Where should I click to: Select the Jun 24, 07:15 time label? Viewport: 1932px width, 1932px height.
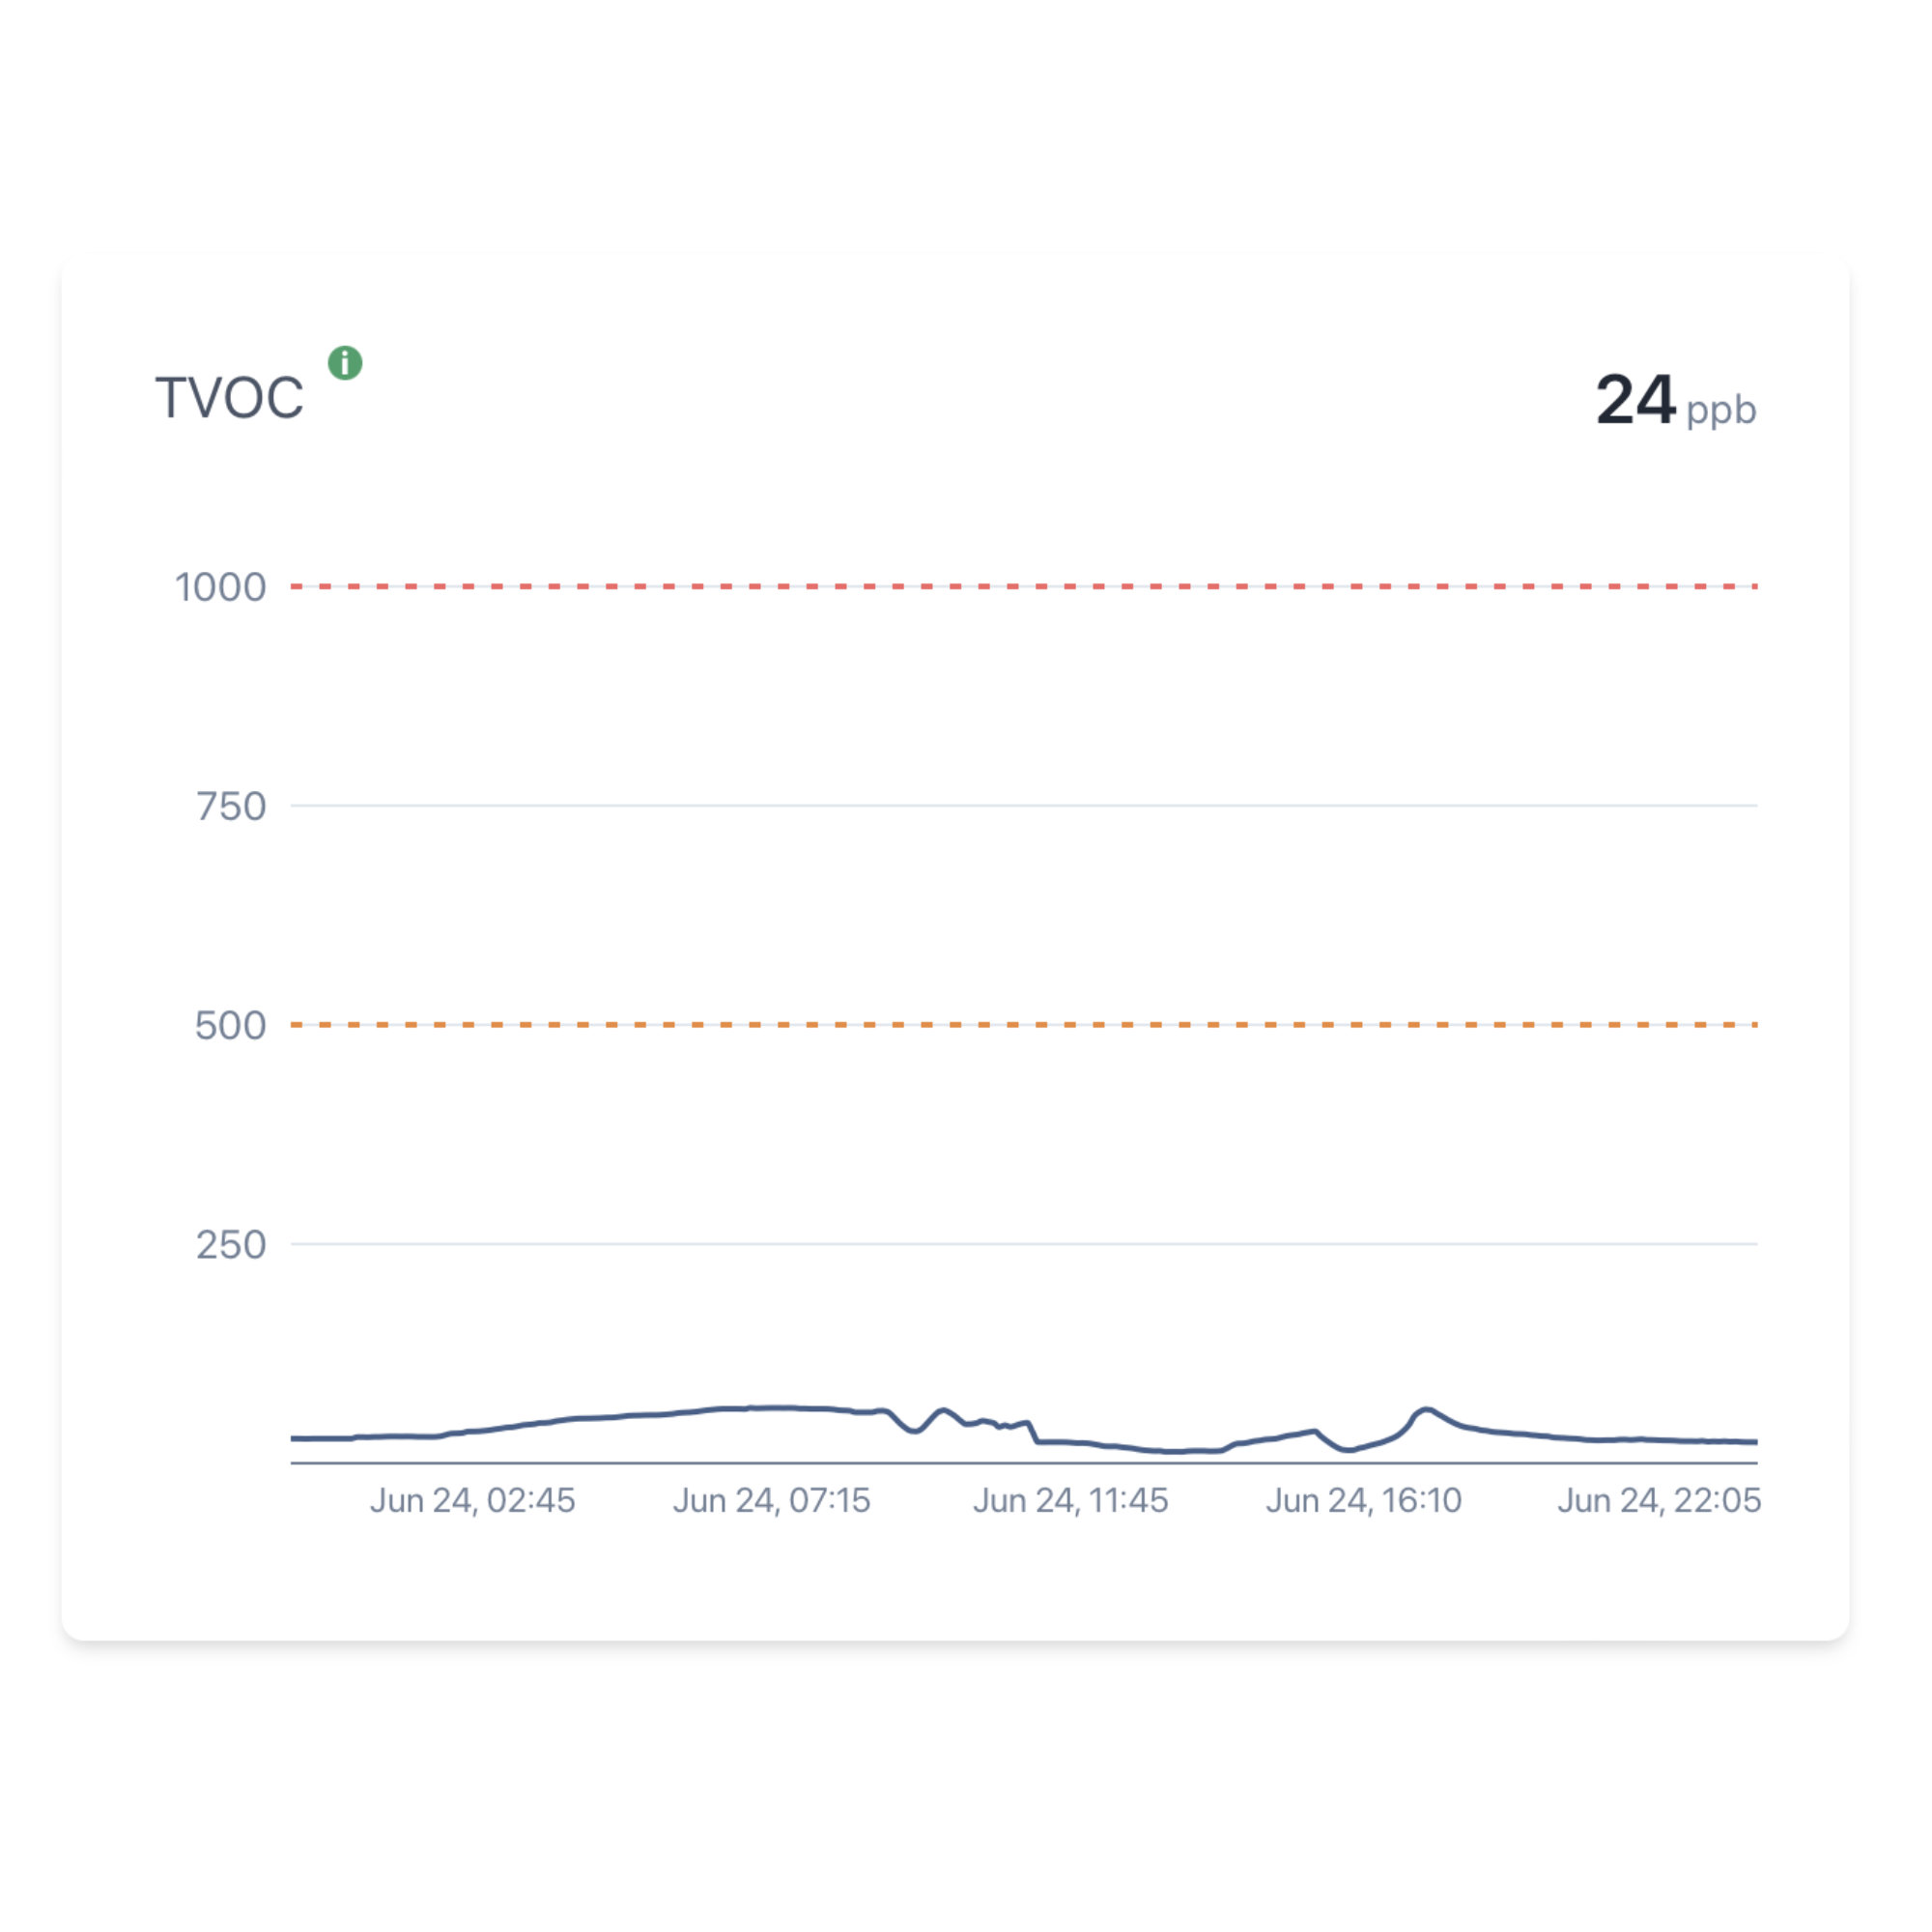pyautogui.click(x=771, y=1500)
